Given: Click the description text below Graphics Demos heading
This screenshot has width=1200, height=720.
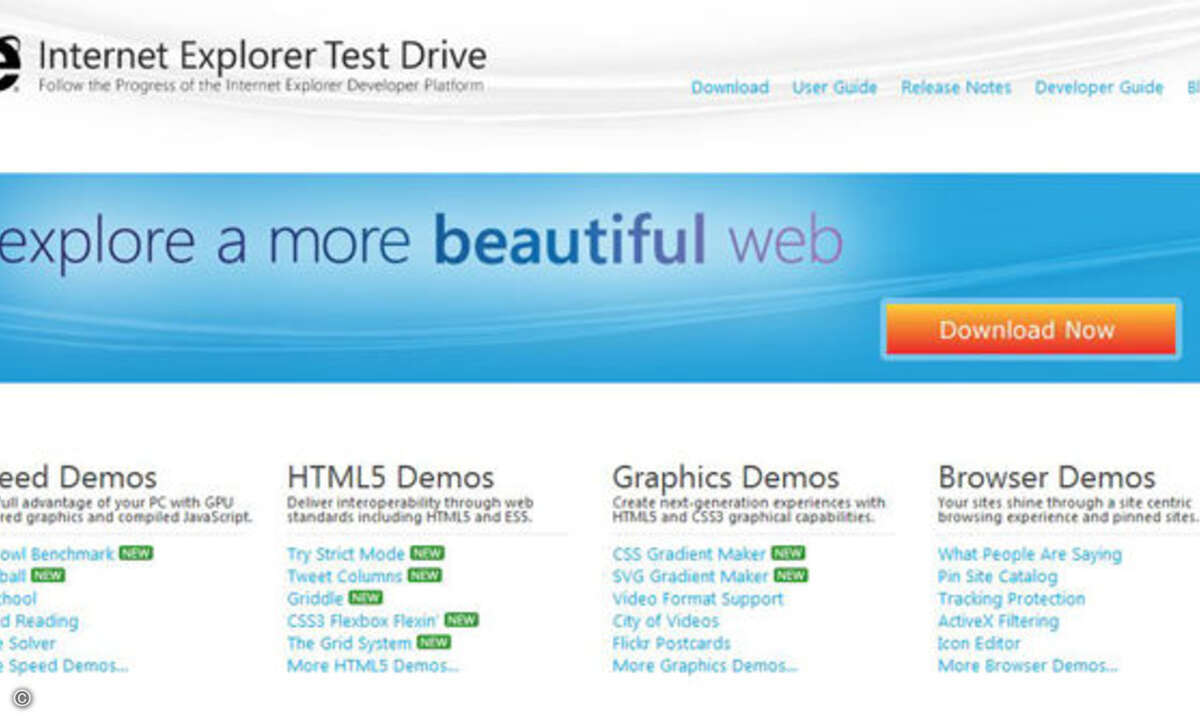Looking at the screenshot, I should 749,510.
